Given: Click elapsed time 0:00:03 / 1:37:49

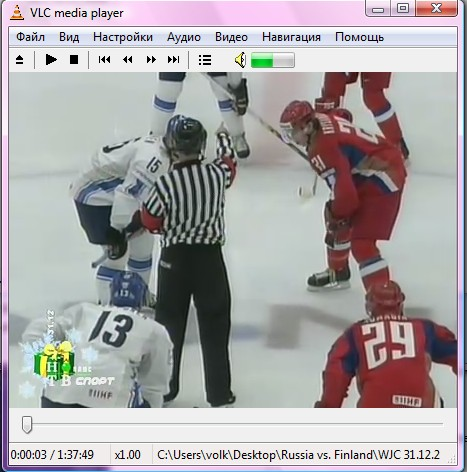Looking at the screenshot, I should click(x=52, y=455).
